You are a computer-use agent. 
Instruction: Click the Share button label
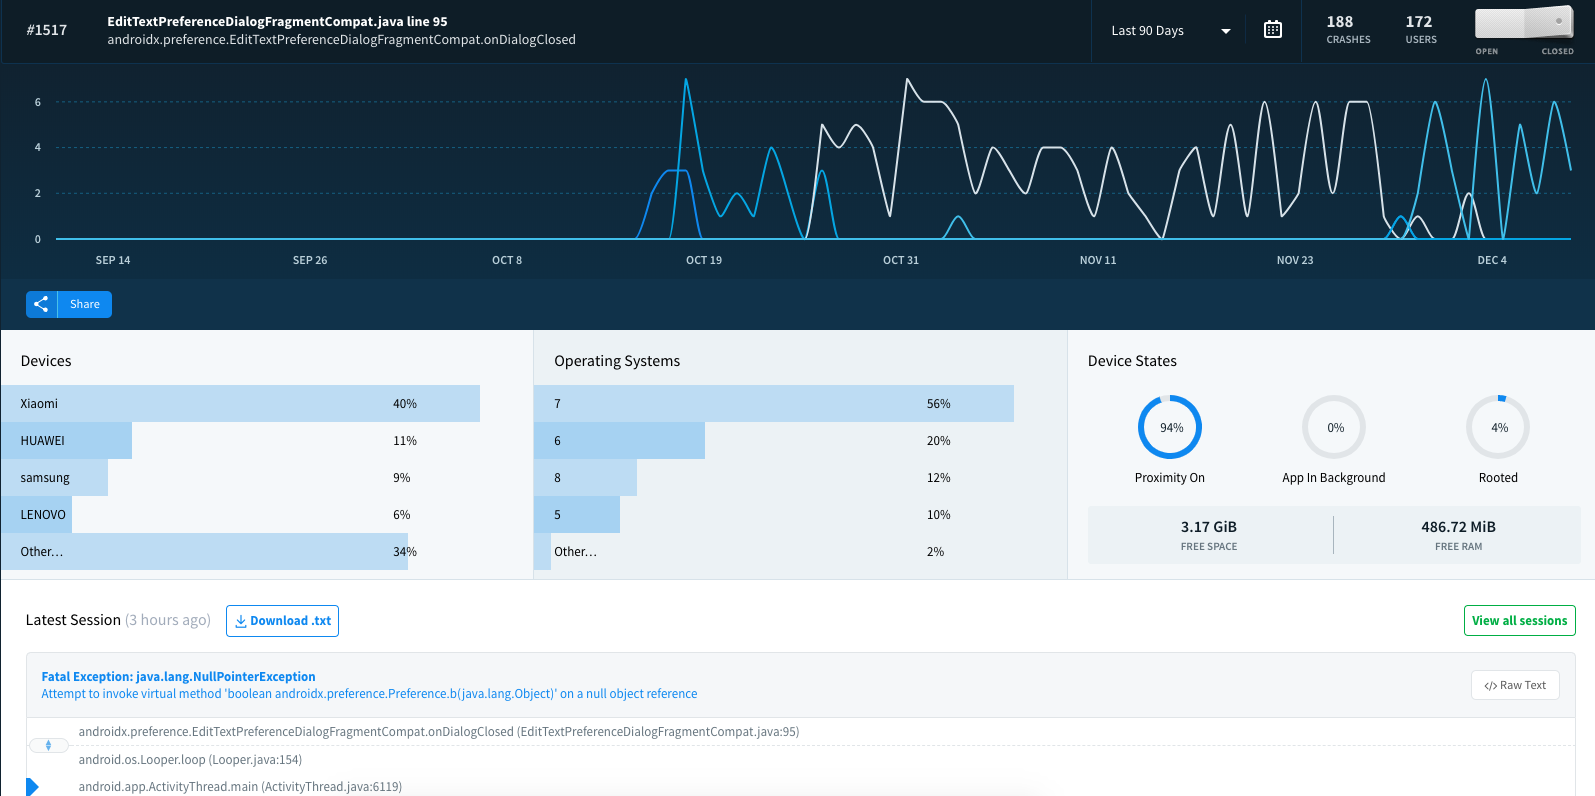(x=85, y=304)
